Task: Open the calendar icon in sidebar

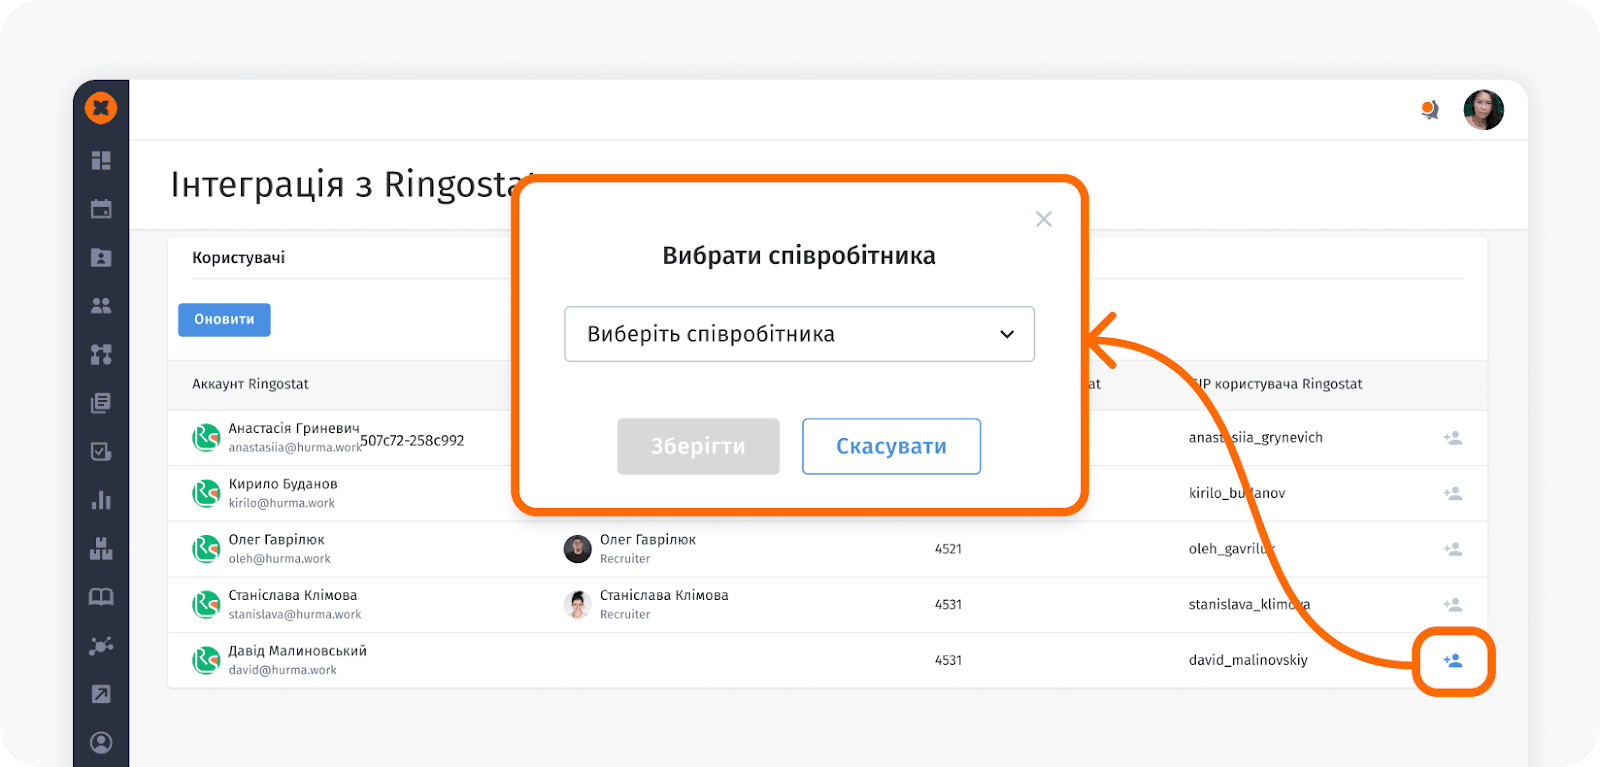Action: (101, 209)
